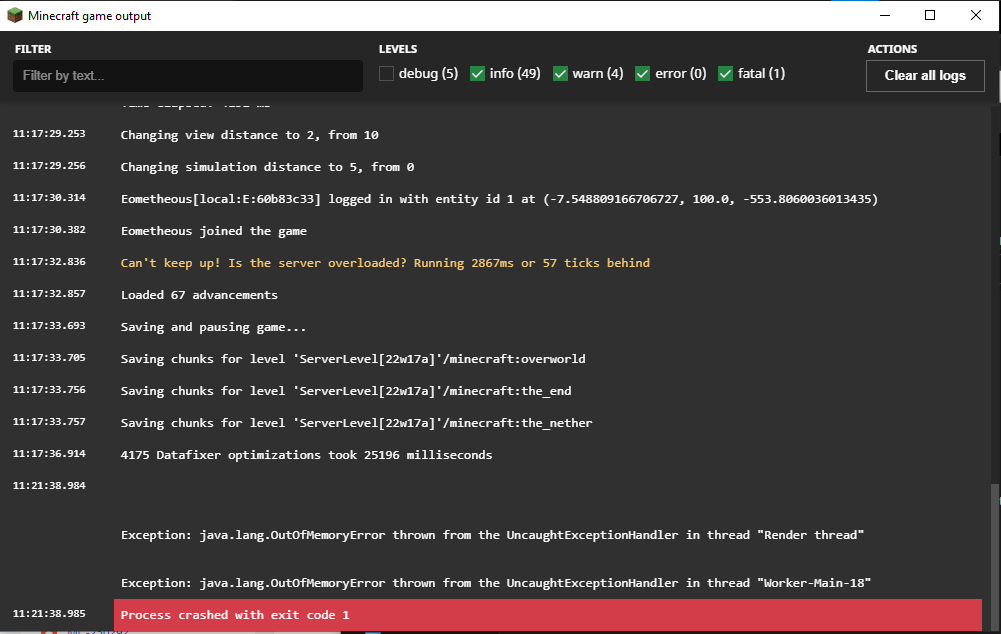Close the Minecraft game output window
Viewport: 1001px width, 634px height.
[976, 16]
